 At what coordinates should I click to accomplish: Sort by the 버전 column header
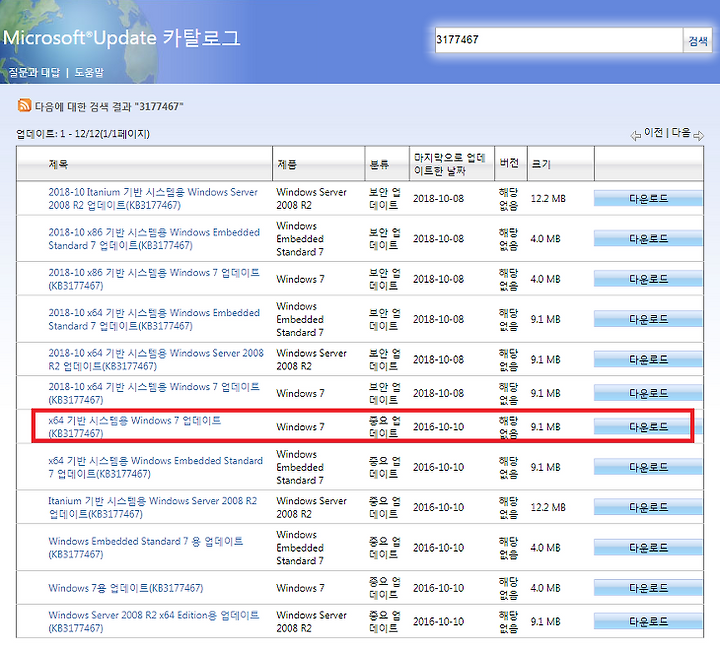[x=509, y=163]
